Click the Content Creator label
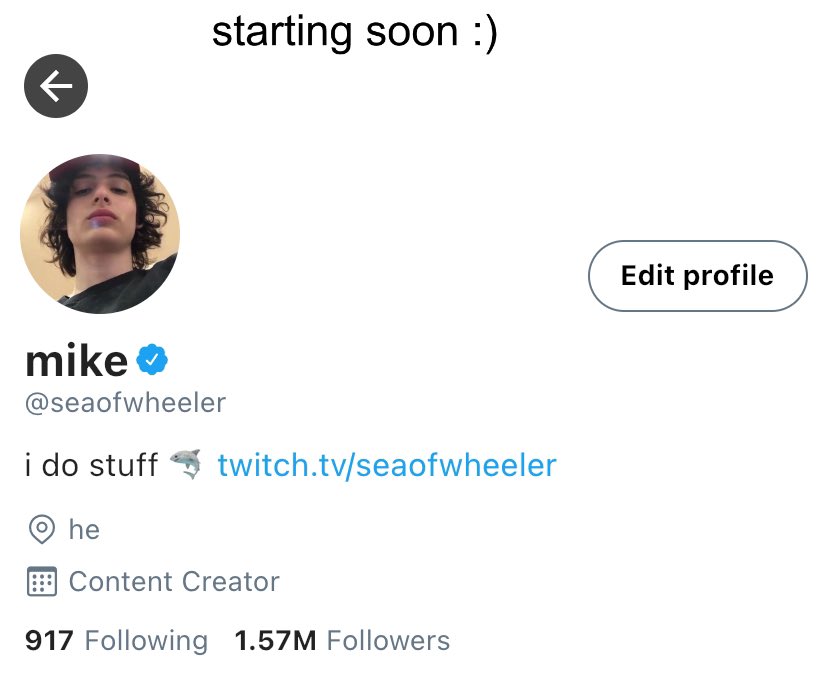 (x=174, y=582)
